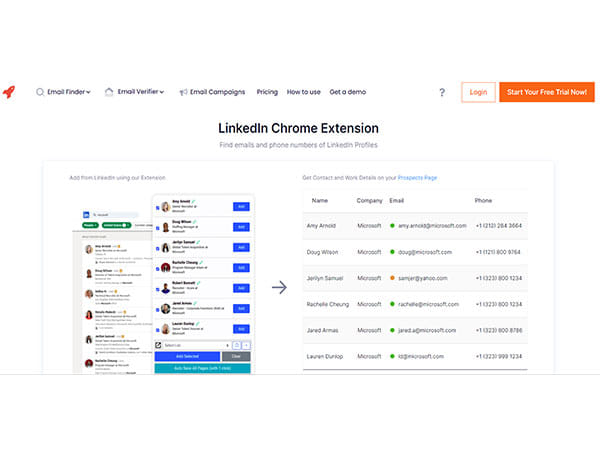Open the green People filter pill

click(90, 225)
